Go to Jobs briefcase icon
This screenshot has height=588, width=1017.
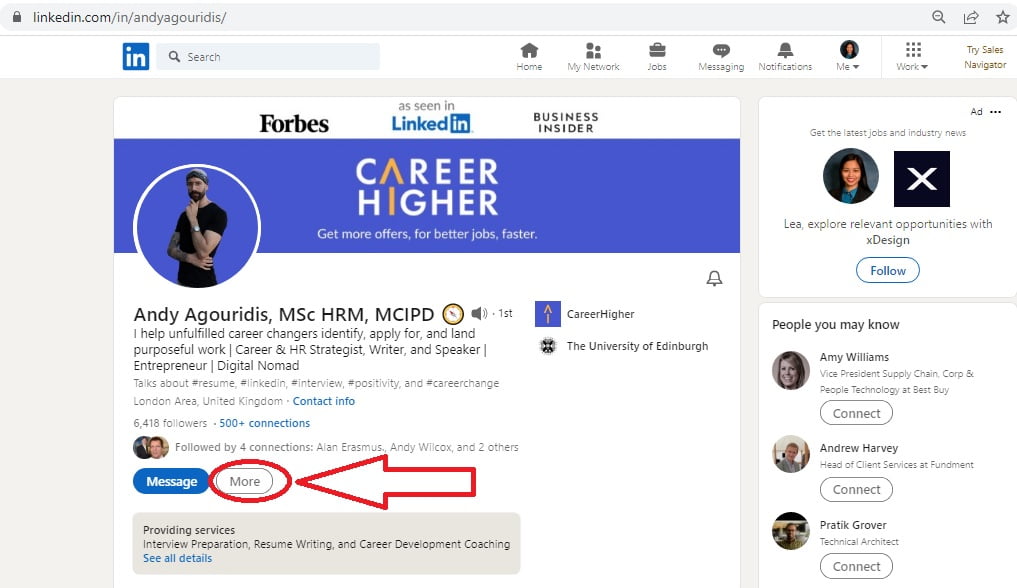[657, 56]
